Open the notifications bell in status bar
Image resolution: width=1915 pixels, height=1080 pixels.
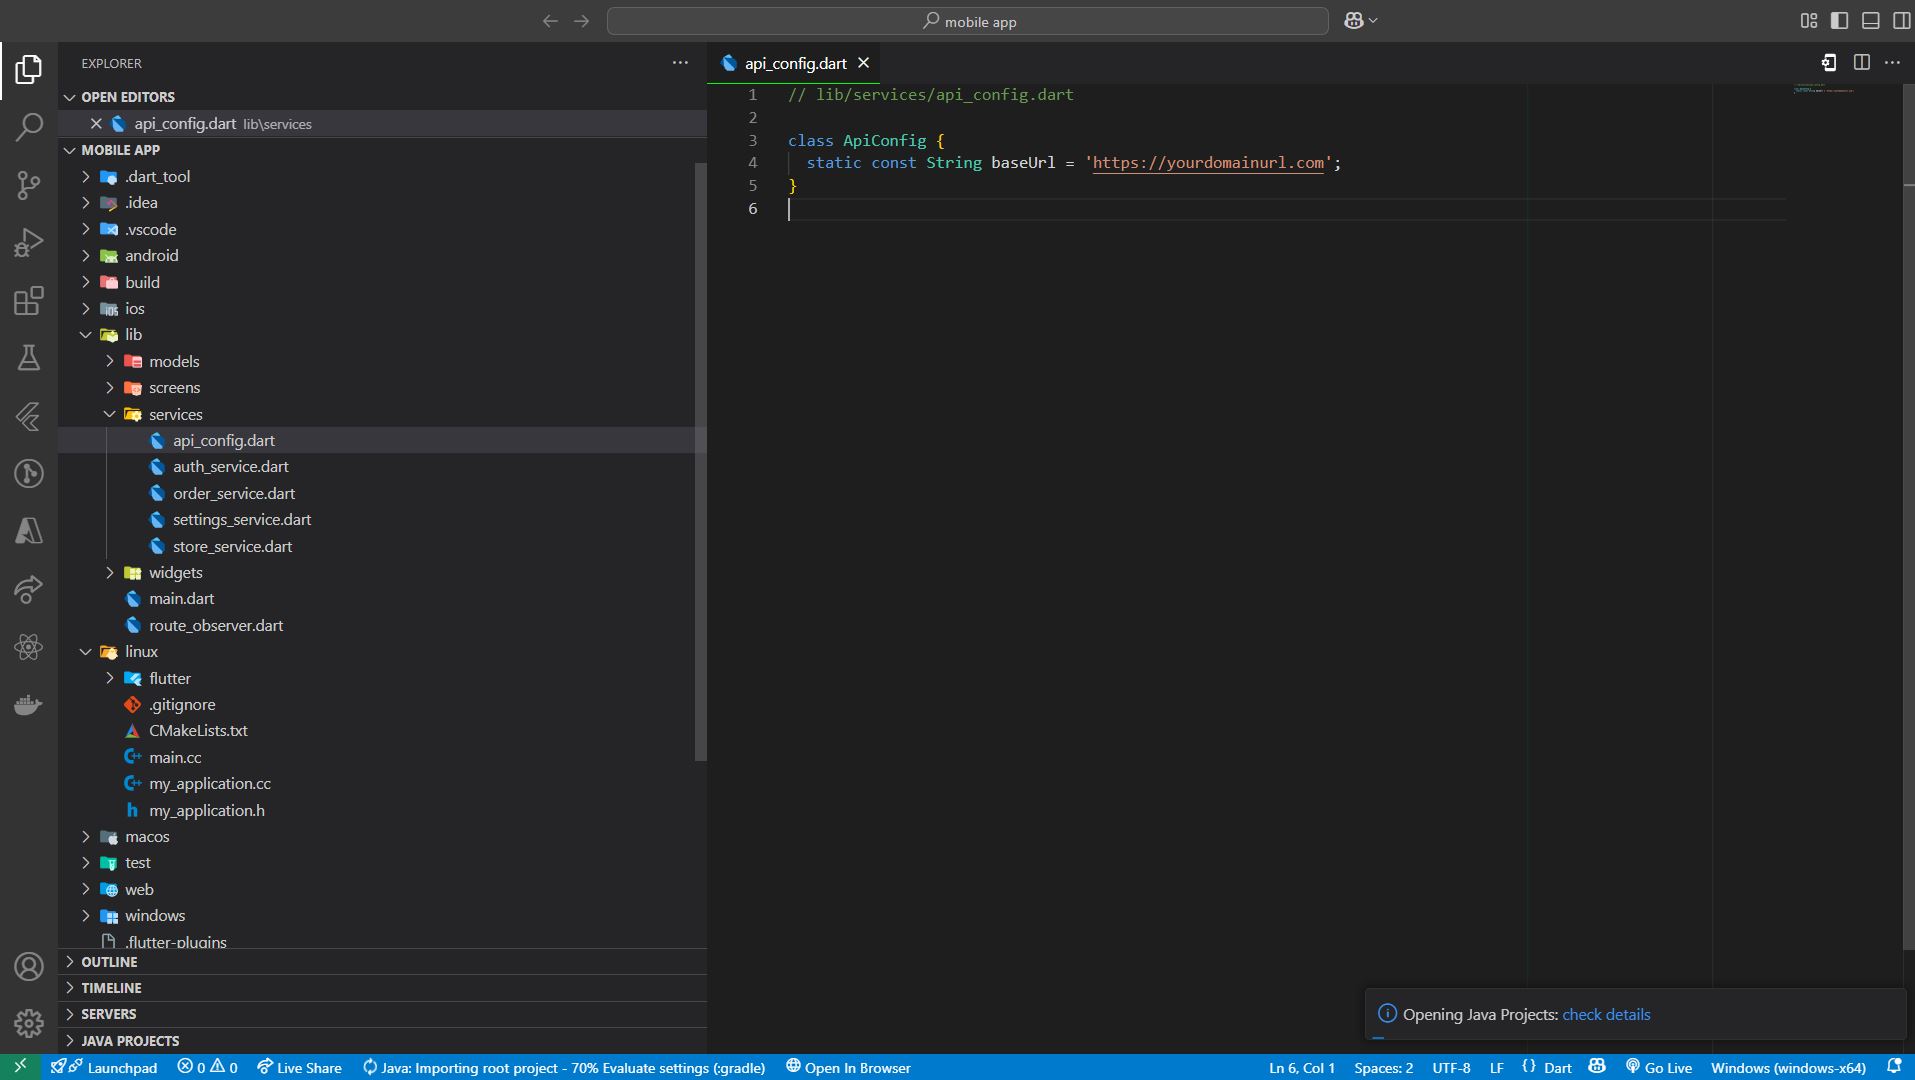click(x=1893, y=1067)
